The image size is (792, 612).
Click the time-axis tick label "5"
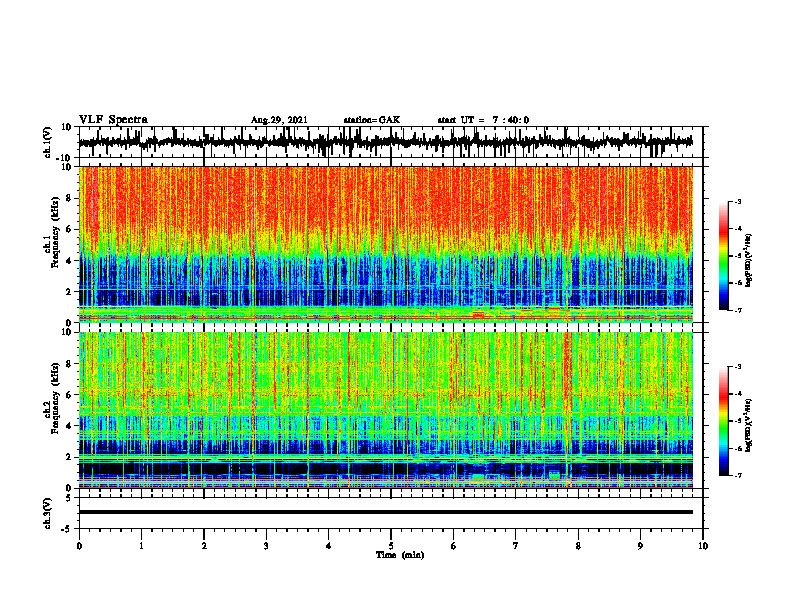pyautogui.click(x=391, y=546)
